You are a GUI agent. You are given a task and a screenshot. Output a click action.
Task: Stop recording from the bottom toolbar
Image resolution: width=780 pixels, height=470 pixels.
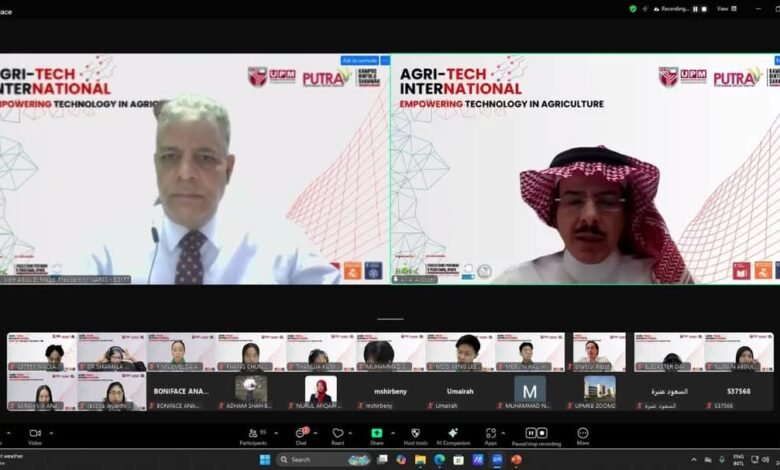click(542, 433)
